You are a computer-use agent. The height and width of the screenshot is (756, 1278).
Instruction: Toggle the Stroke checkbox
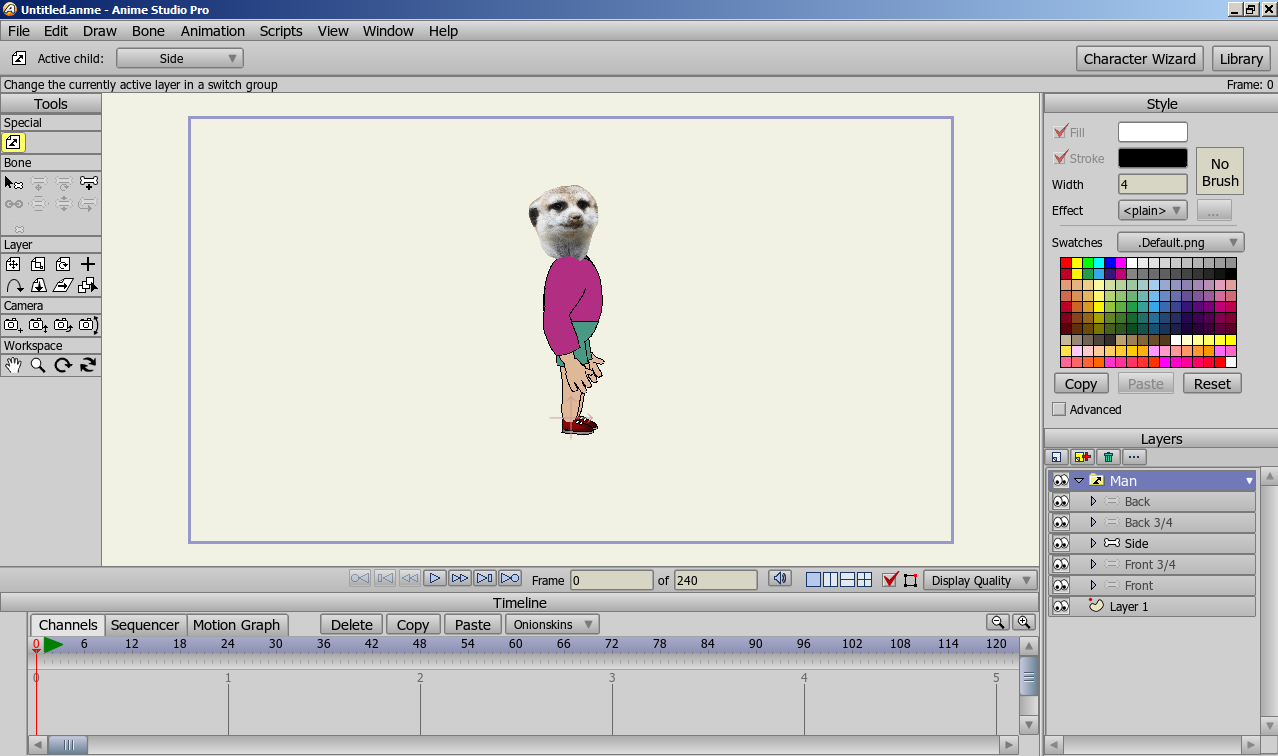(x=1061, y=157)
